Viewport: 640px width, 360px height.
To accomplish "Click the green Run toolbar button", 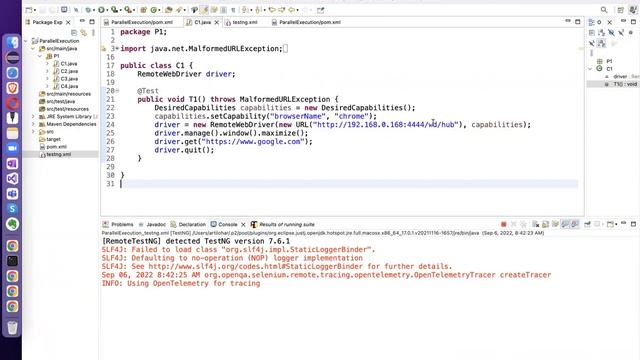I will pyautogui.click(x=101, y=10).
